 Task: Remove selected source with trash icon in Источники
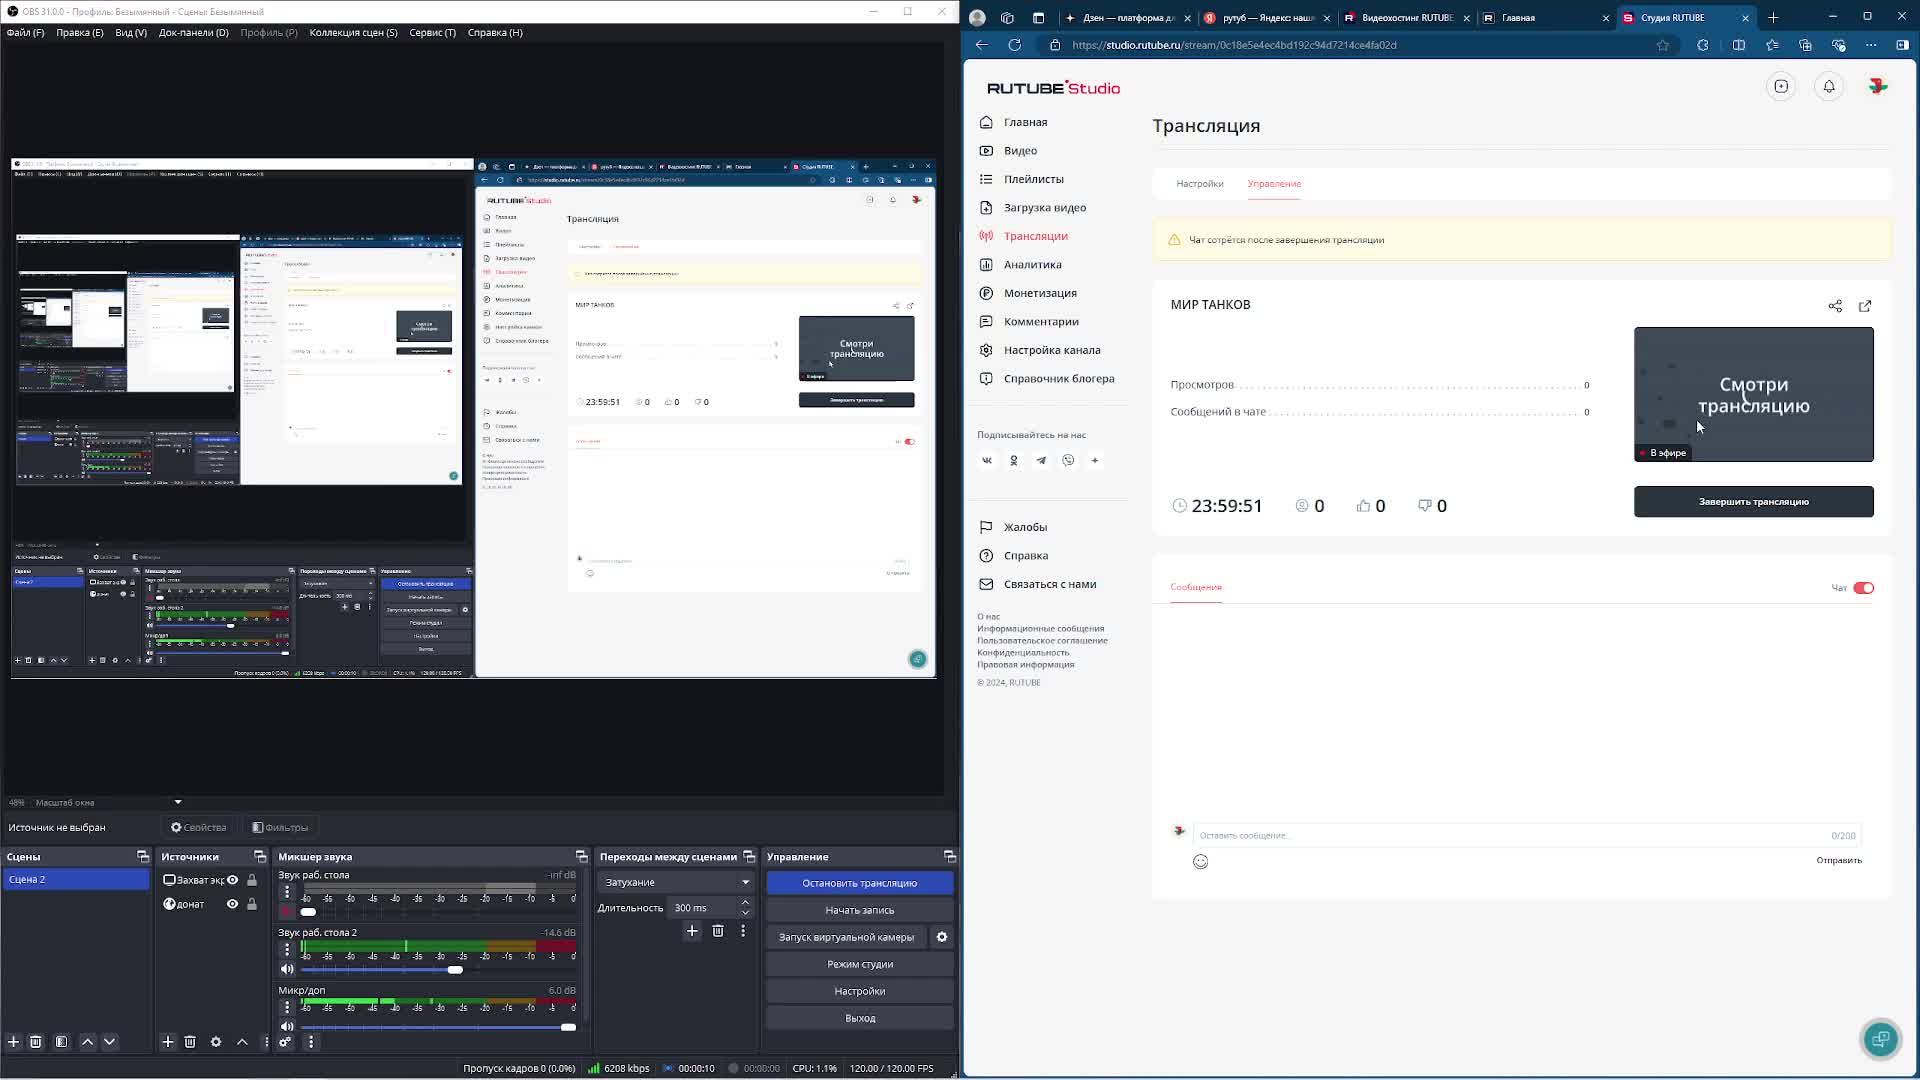click(190, 1042)
